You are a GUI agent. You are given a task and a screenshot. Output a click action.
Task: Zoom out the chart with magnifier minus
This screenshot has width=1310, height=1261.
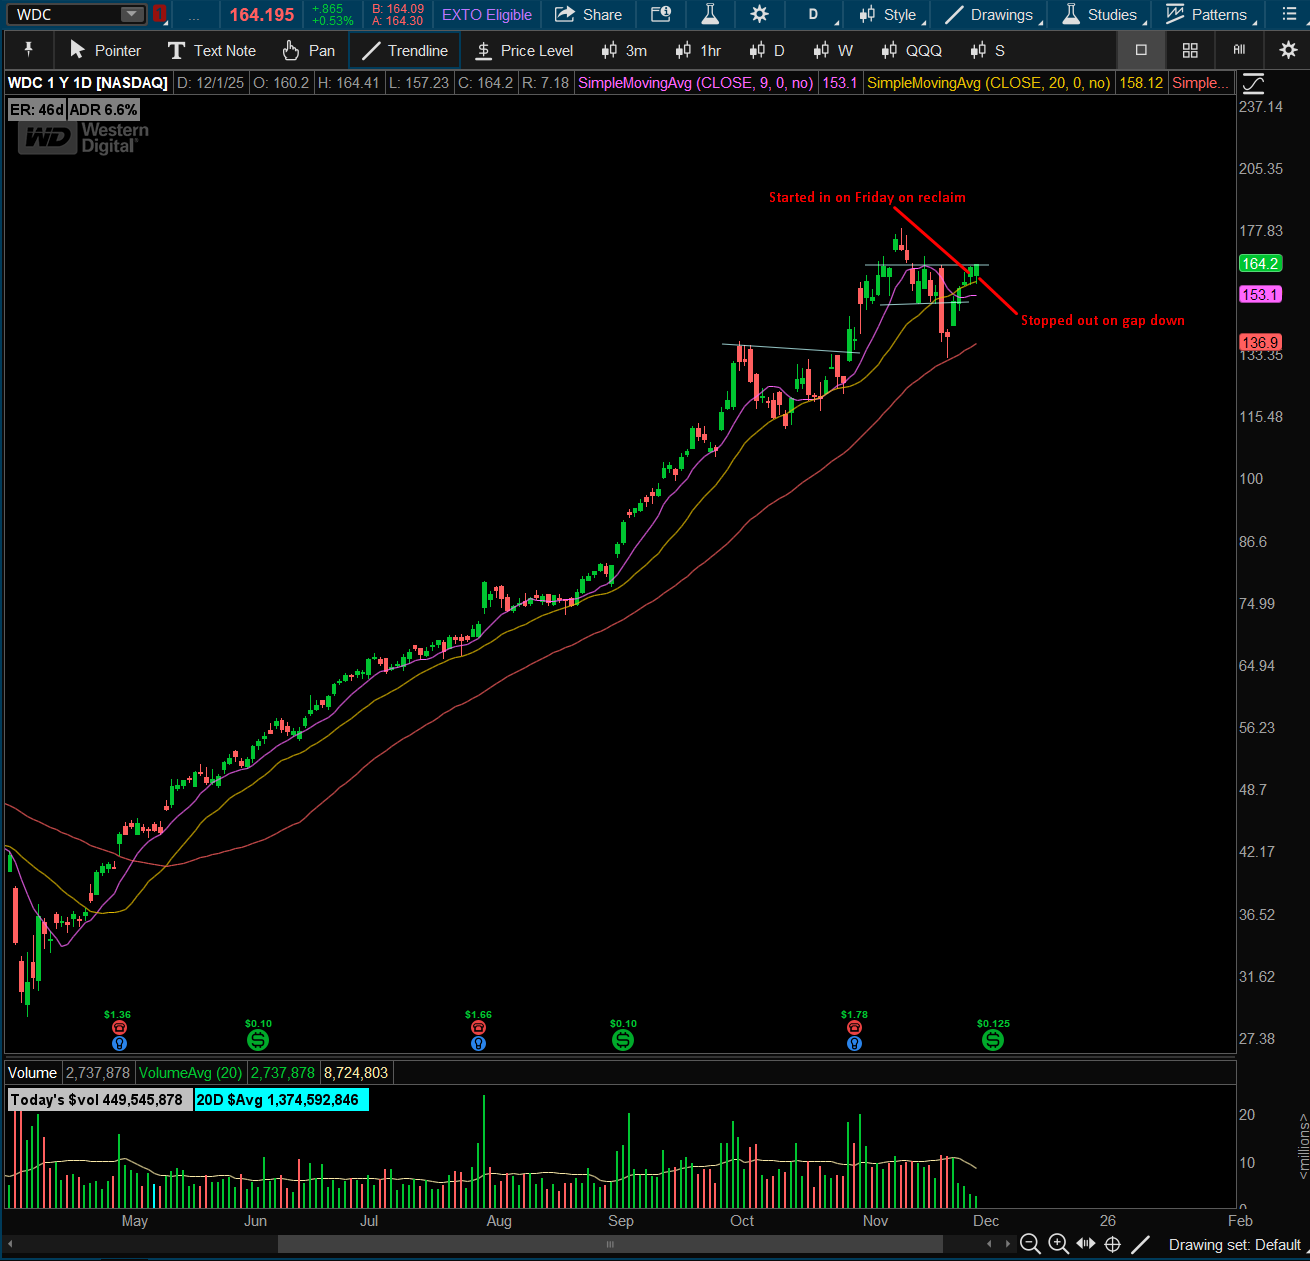pos(1030,1245)
